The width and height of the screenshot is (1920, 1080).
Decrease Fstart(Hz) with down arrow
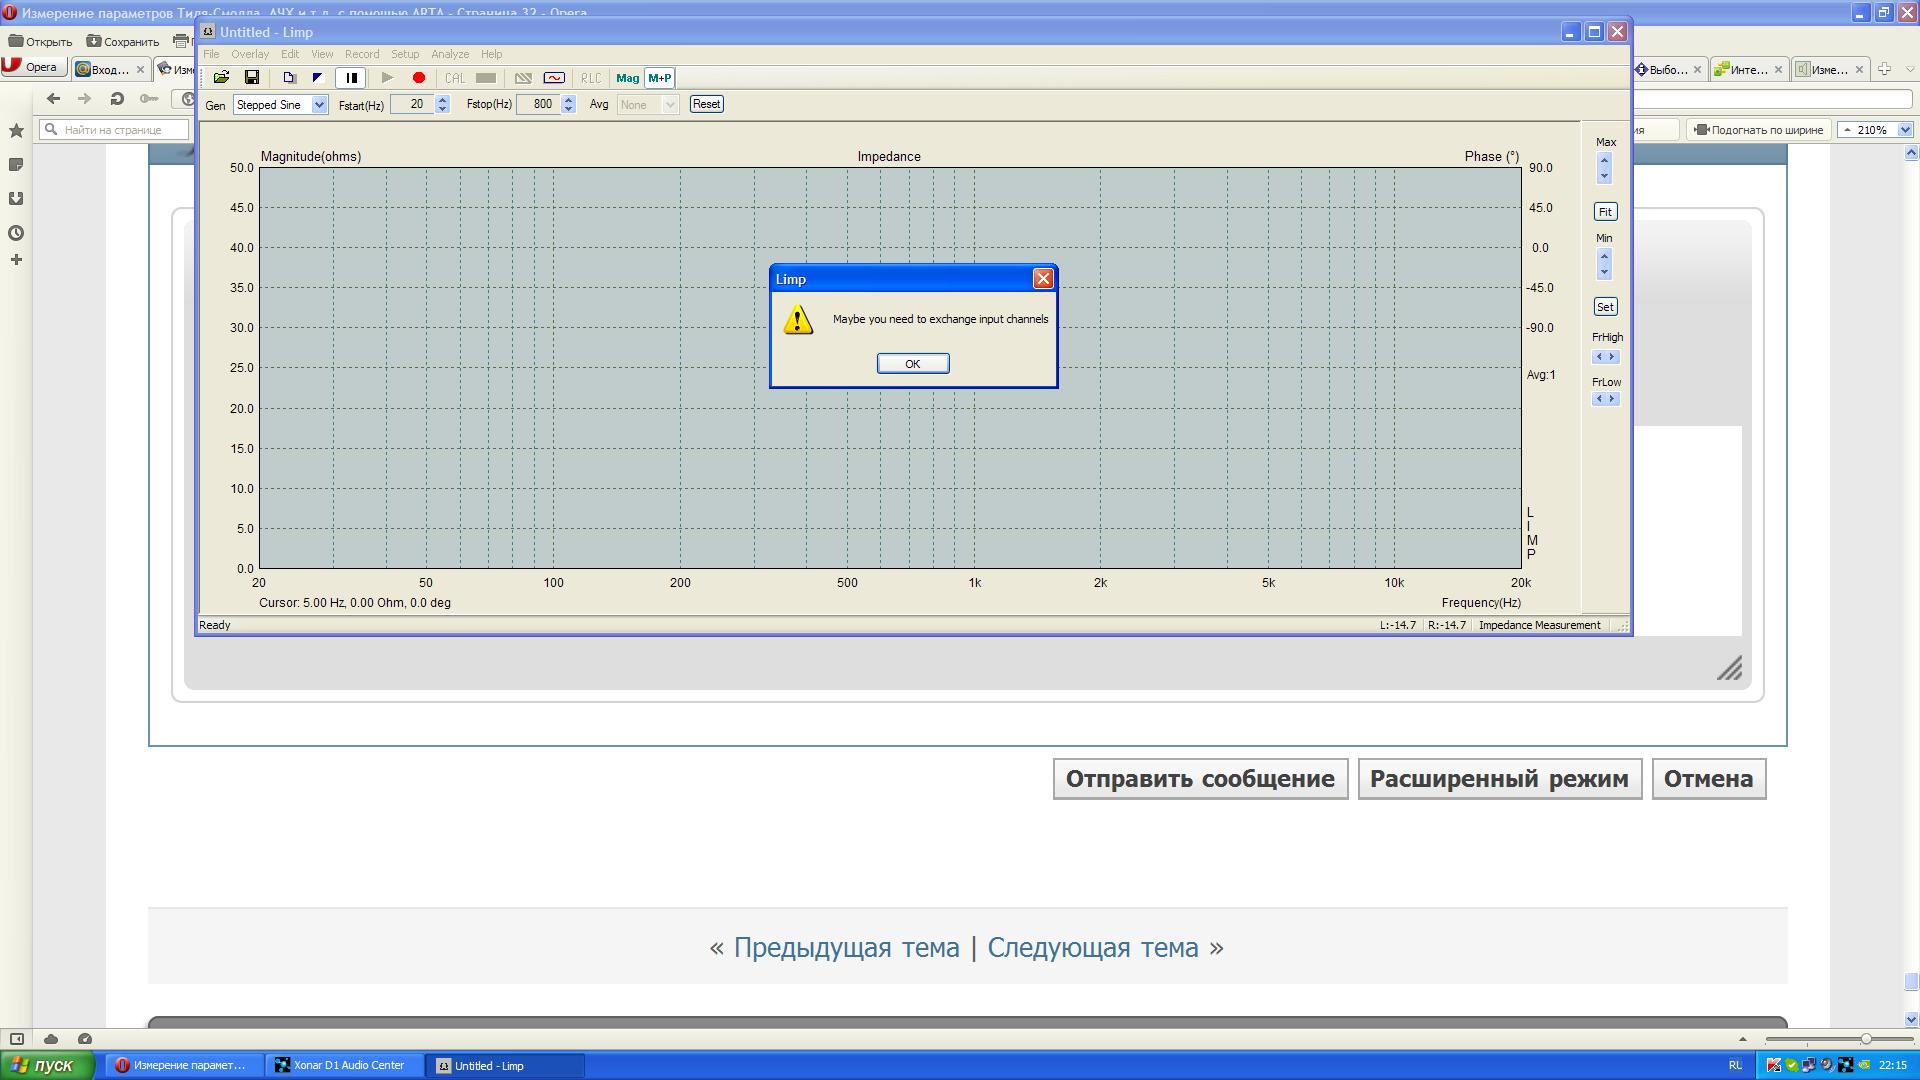tap(443, 109)
